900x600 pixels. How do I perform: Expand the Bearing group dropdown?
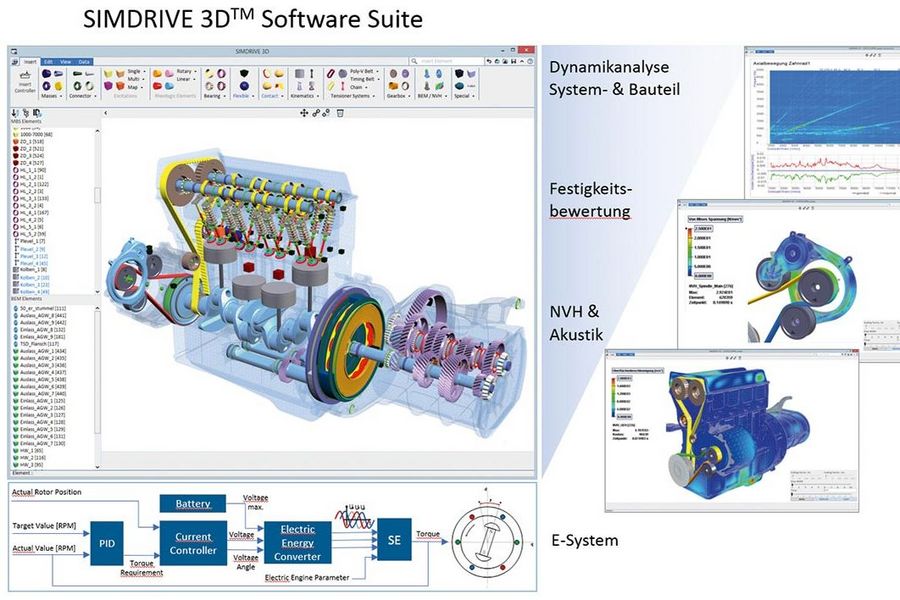214,96
